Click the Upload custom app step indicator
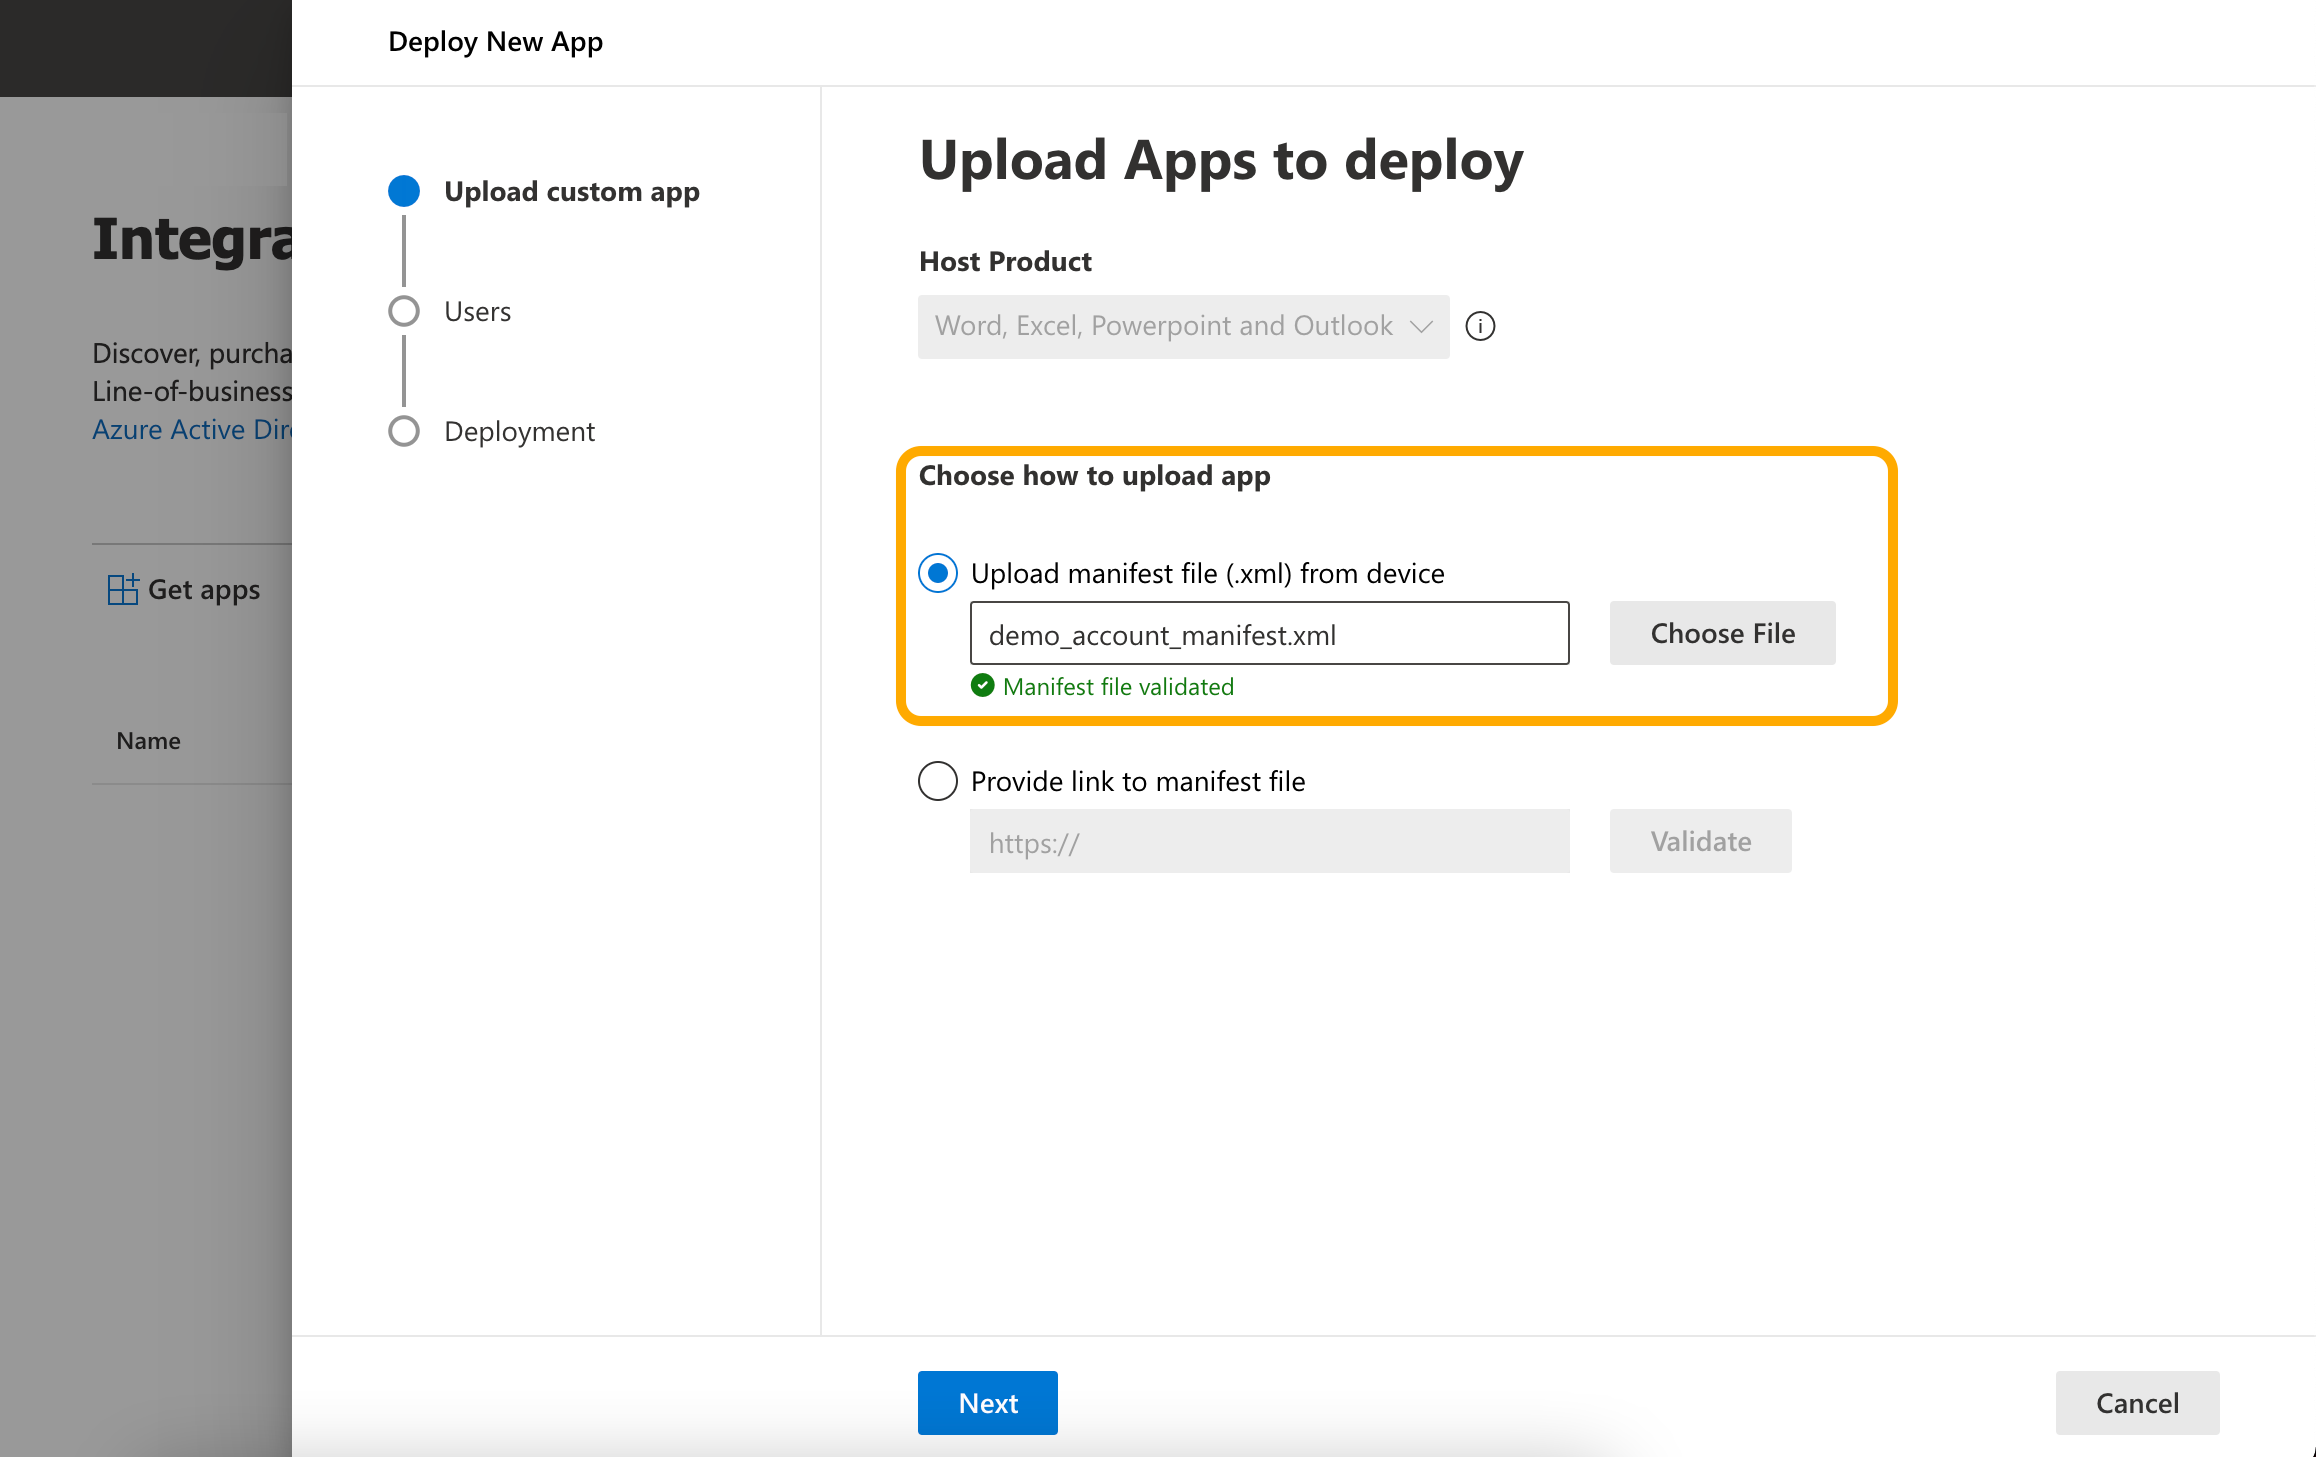 tap(404, 191)
